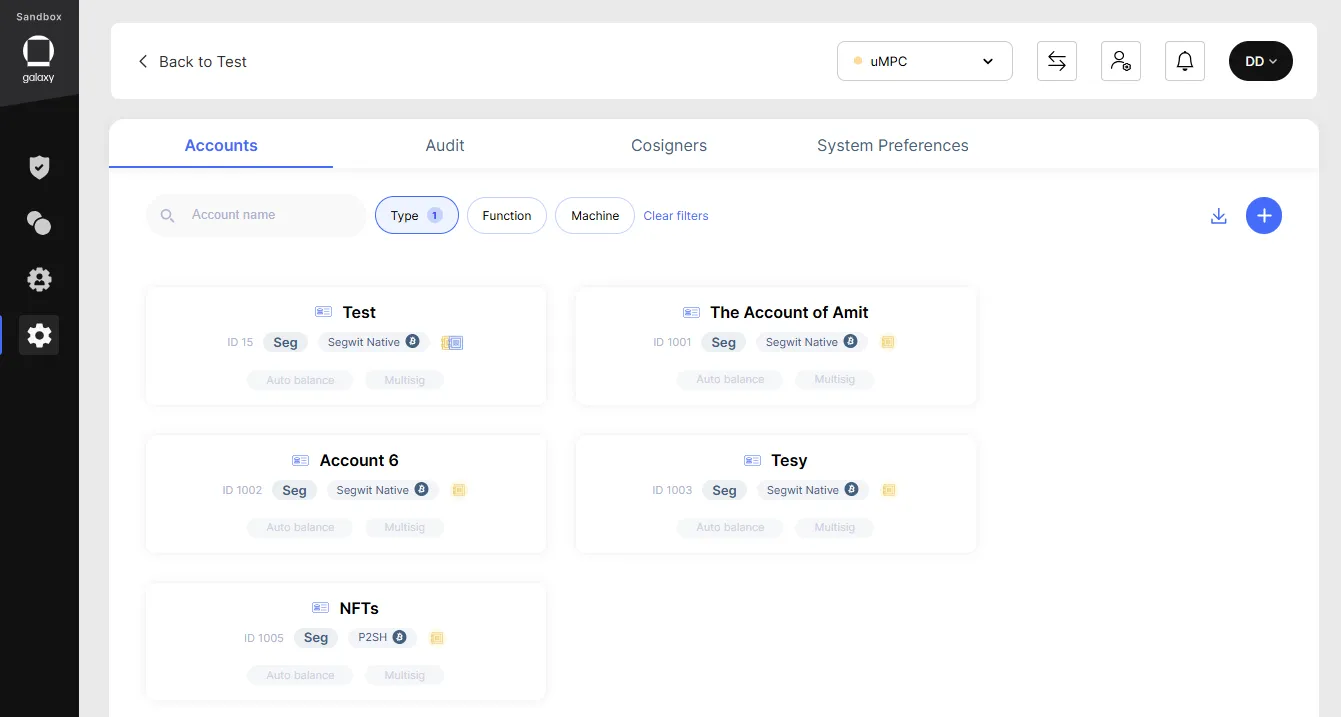Open the overlapping circles icon in sidebar
Image resolution: width=1341 pixels, height=717 pixels.
coord(39,223)
